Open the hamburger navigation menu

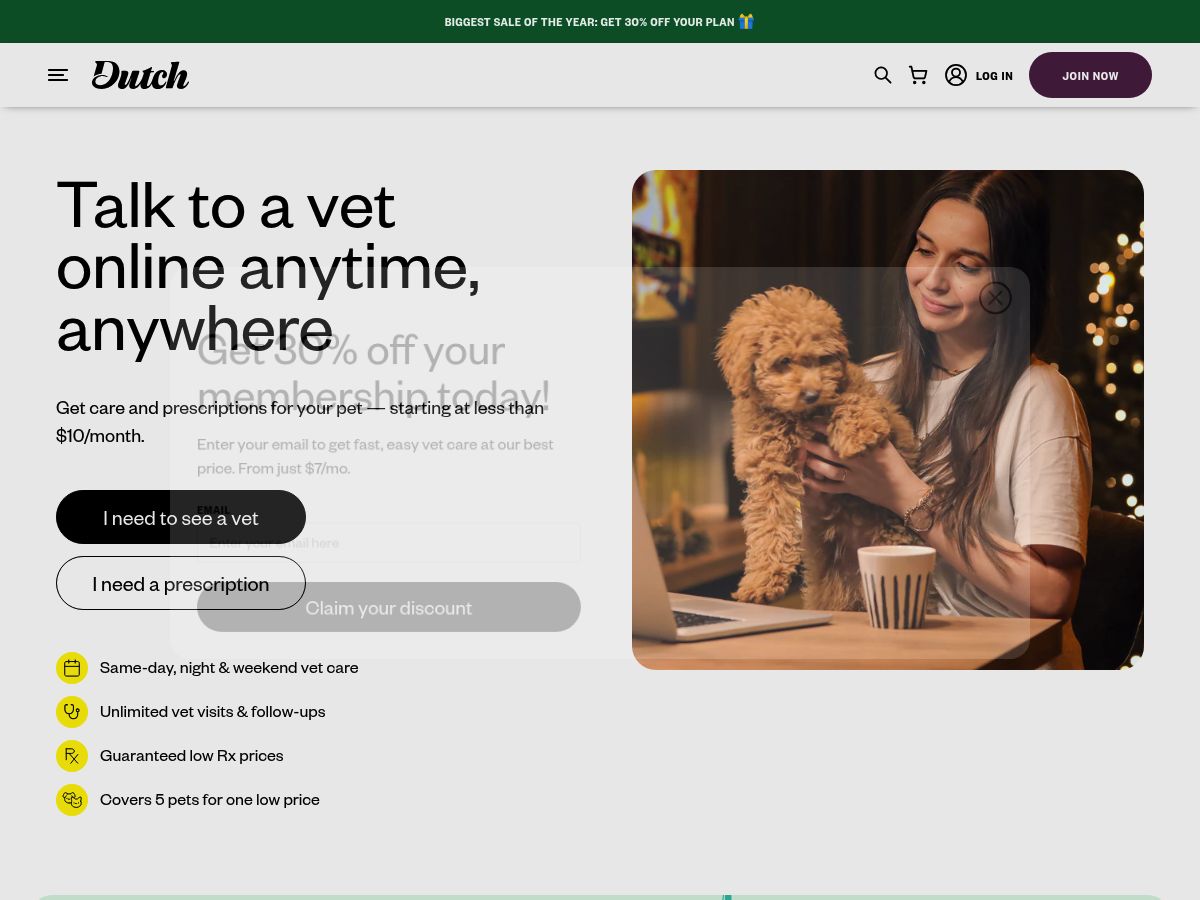[58, 75]
